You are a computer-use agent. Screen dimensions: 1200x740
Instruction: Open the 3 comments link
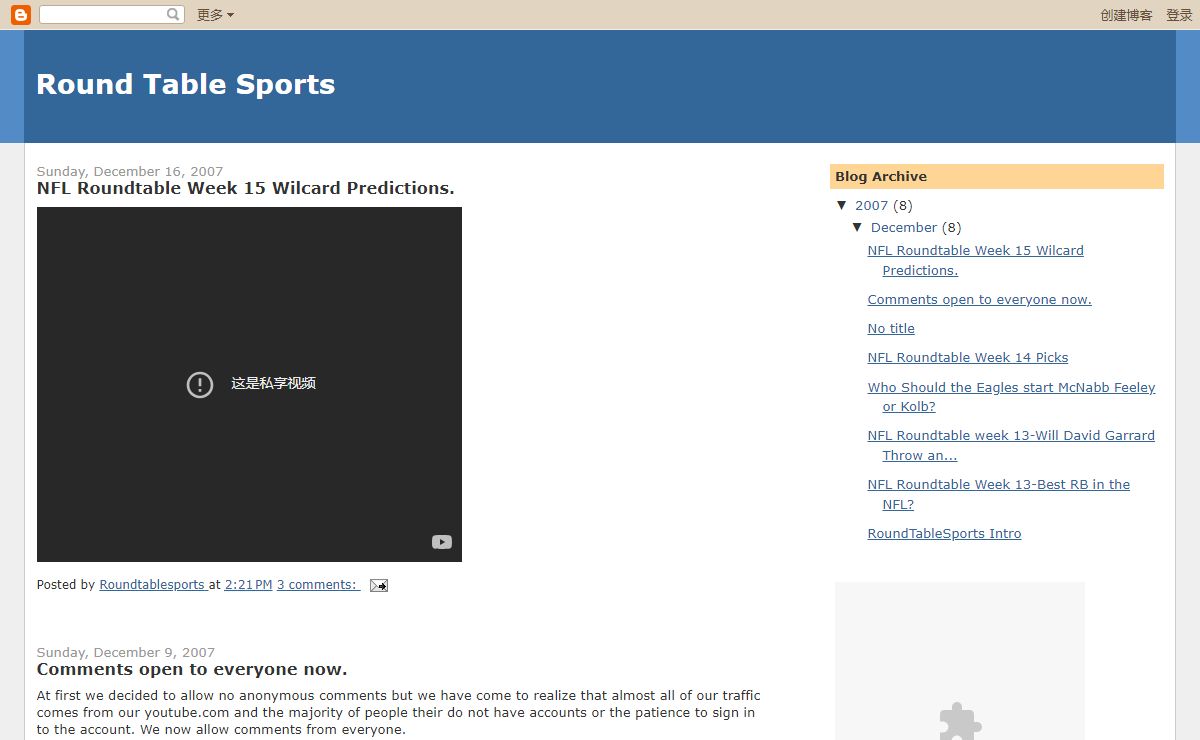click(318, 585)
